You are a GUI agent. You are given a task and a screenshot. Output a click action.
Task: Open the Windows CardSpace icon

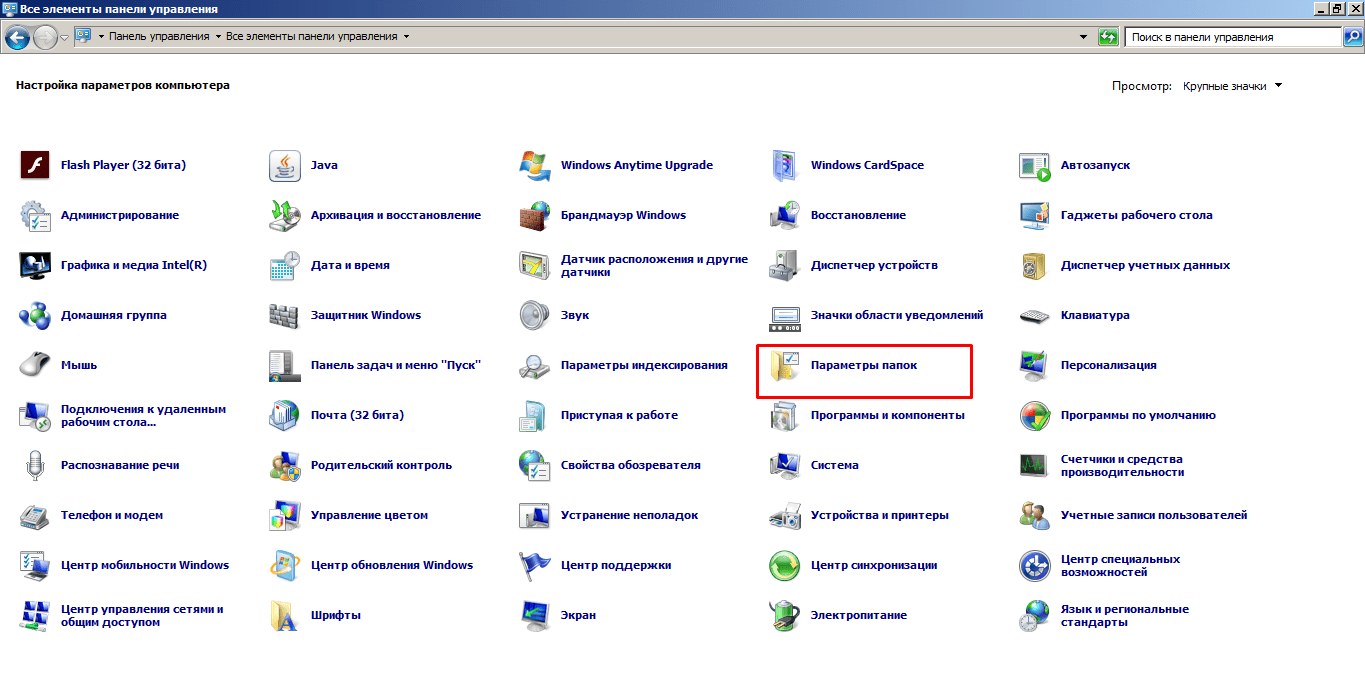[x=785, y=165]
